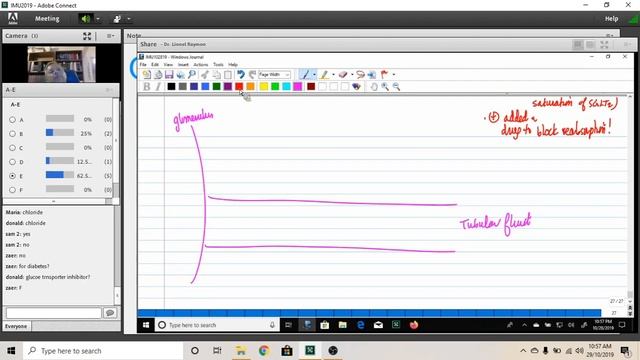Click the Insert/Remove Space tool
The image size is (640, 360).
click(x=372, y=74)
